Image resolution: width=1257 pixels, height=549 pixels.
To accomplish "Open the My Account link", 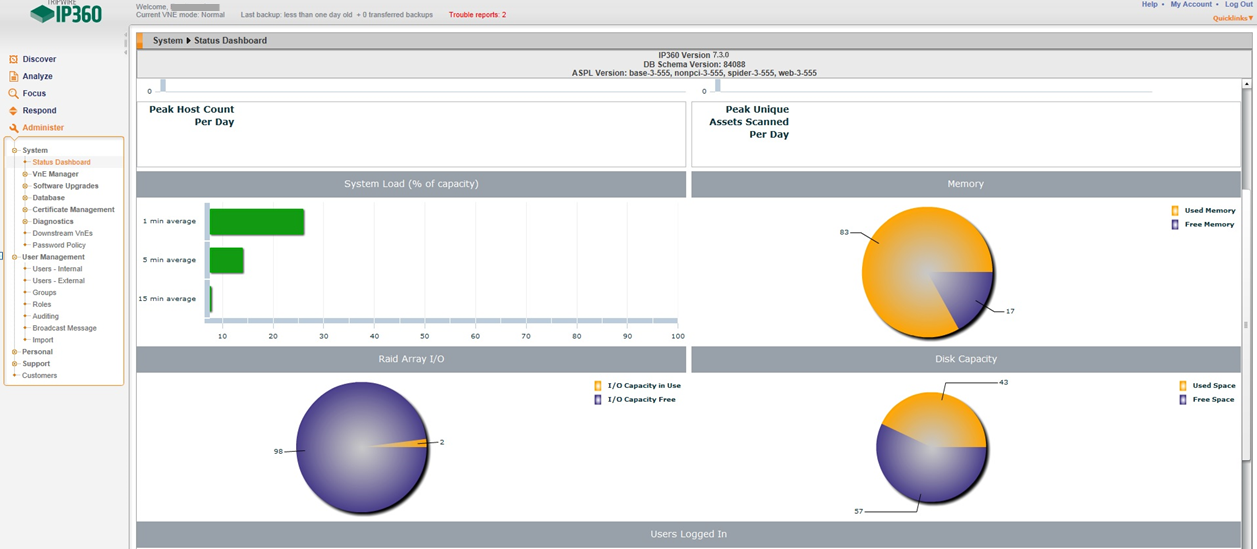I will (1190, 5).
